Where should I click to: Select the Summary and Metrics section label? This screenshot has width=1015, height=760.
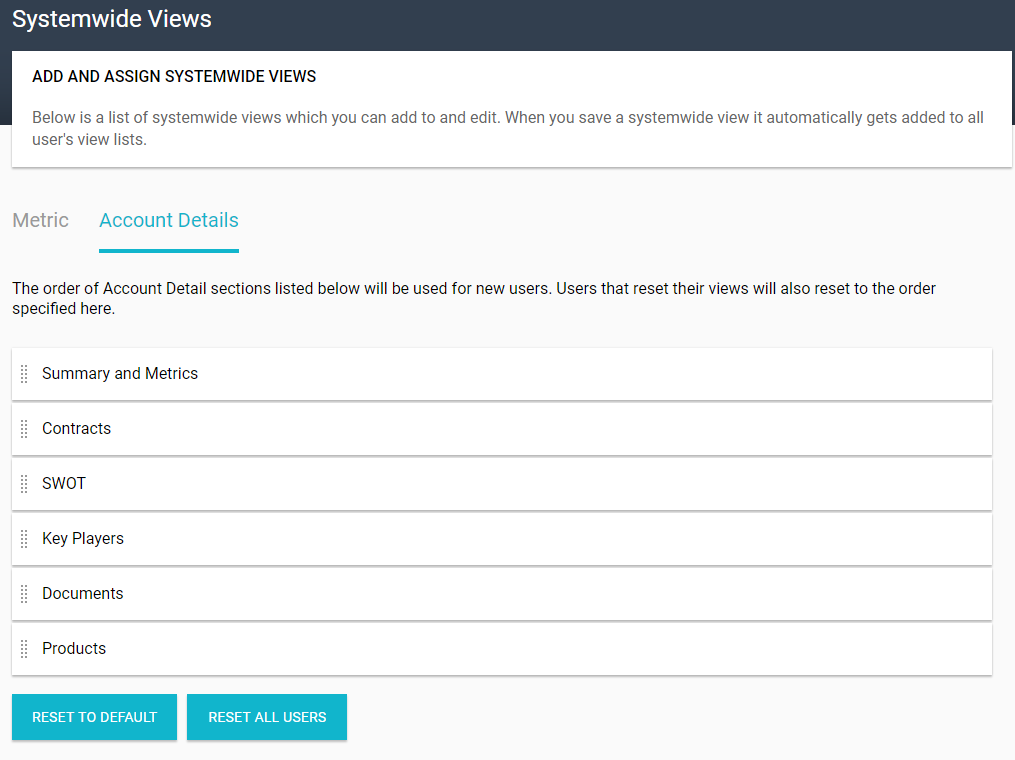click(x=120, y=374)
